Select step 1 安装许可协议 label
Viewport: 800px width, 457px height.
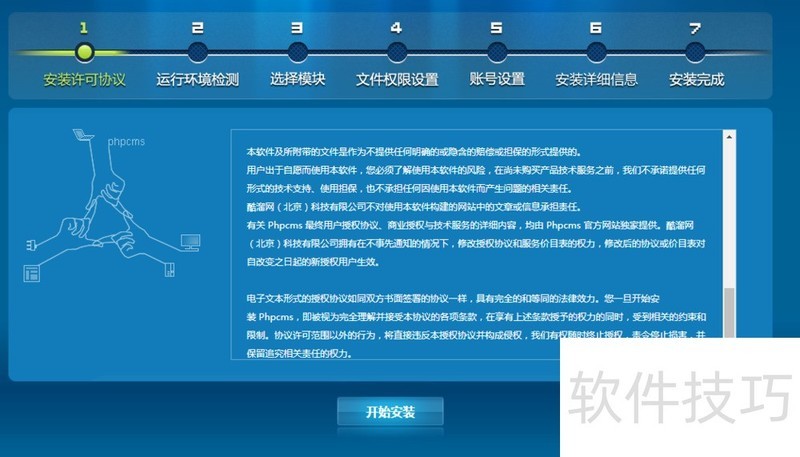84,80
